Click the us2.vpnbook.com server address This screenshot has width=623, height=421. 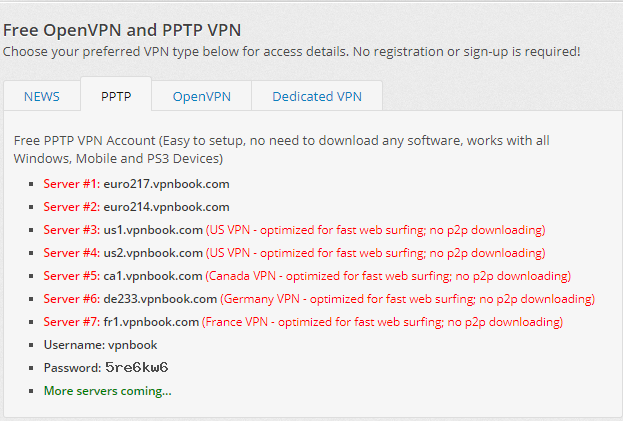153,253
